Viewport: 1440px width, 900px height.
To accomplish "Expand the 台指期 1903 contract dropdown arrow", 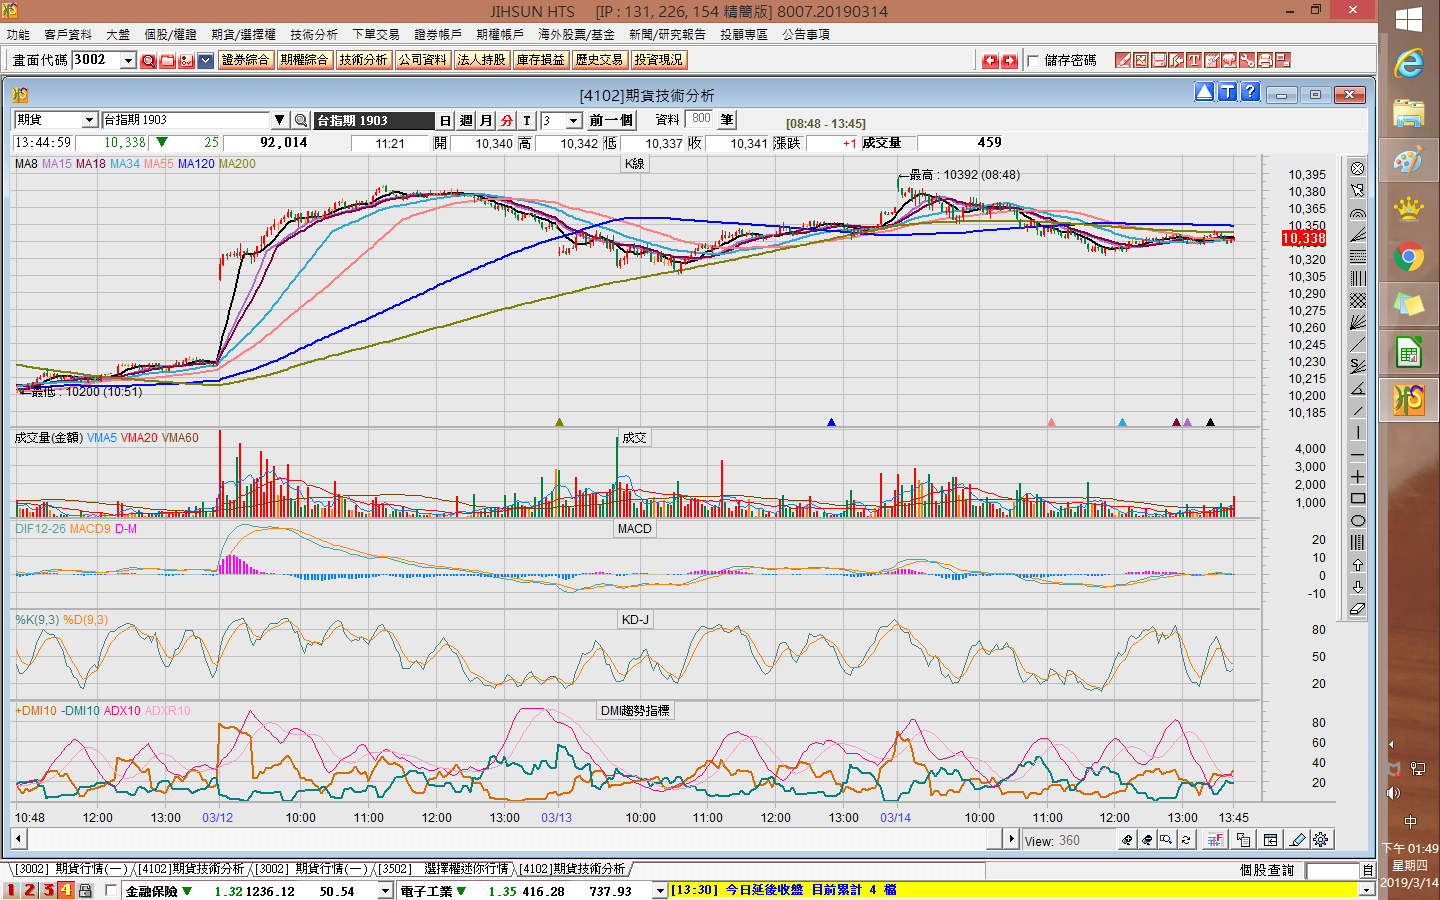I will (280, 120).
